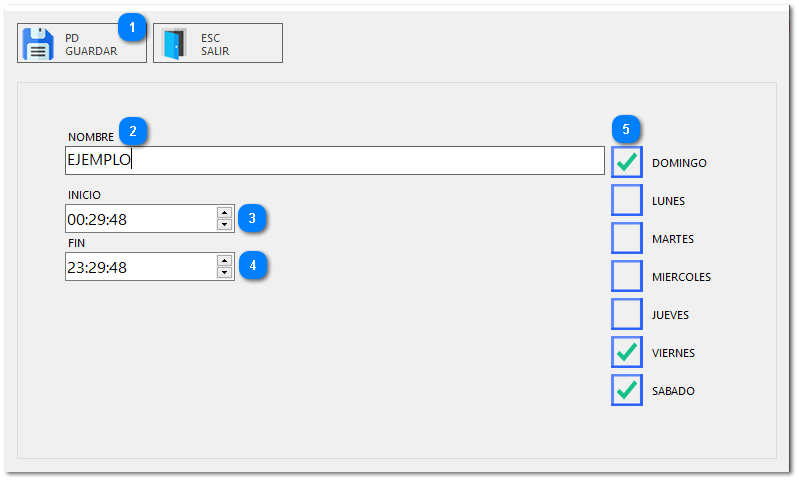Uncheck the VIERNES checkbox
The width and height of the screenshot is (799, 481).
(627, 352)
